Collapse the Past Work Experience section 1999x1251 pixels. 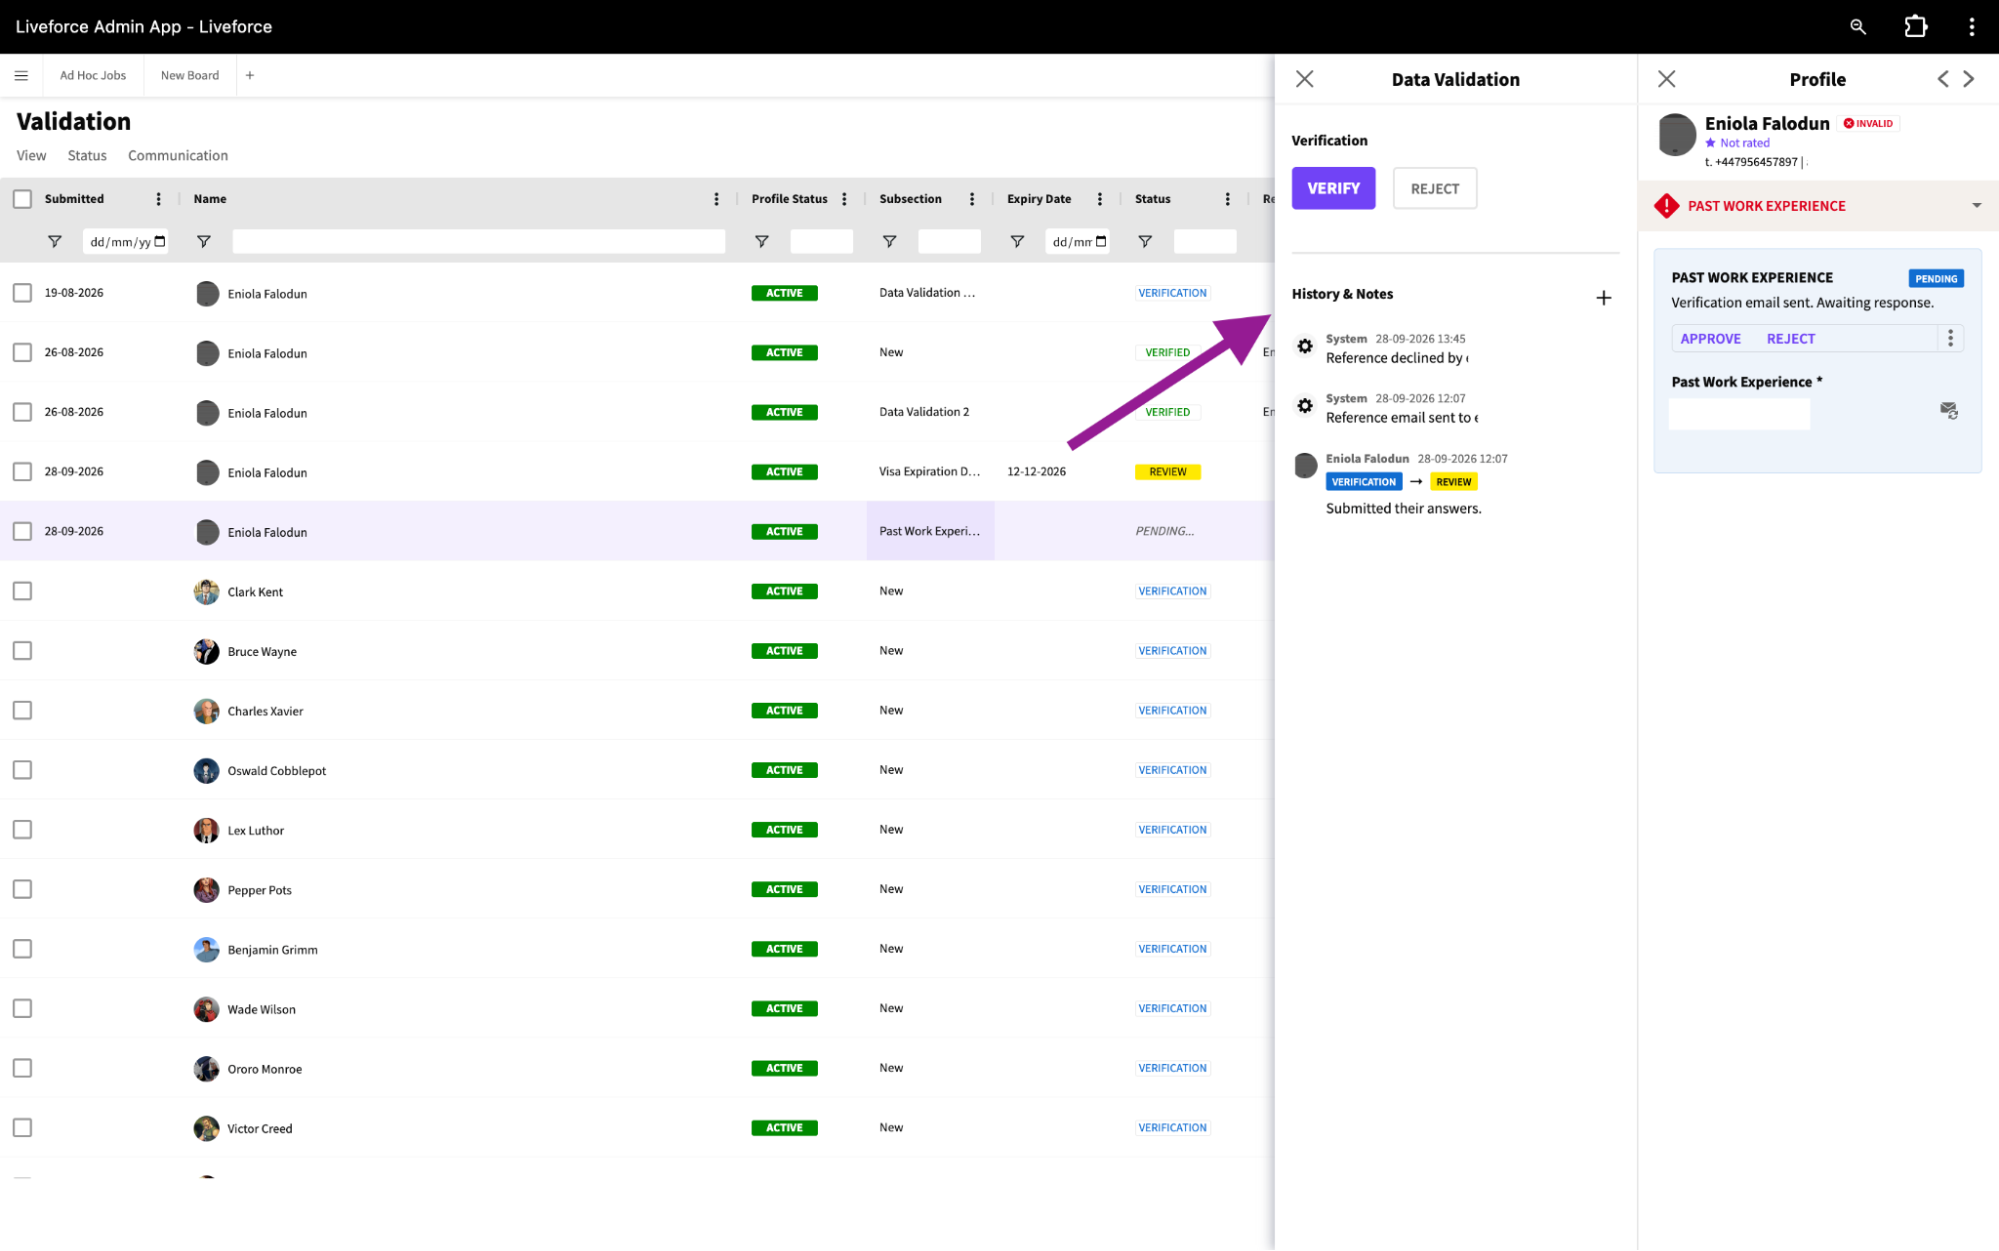click(x=1976, y=206)
